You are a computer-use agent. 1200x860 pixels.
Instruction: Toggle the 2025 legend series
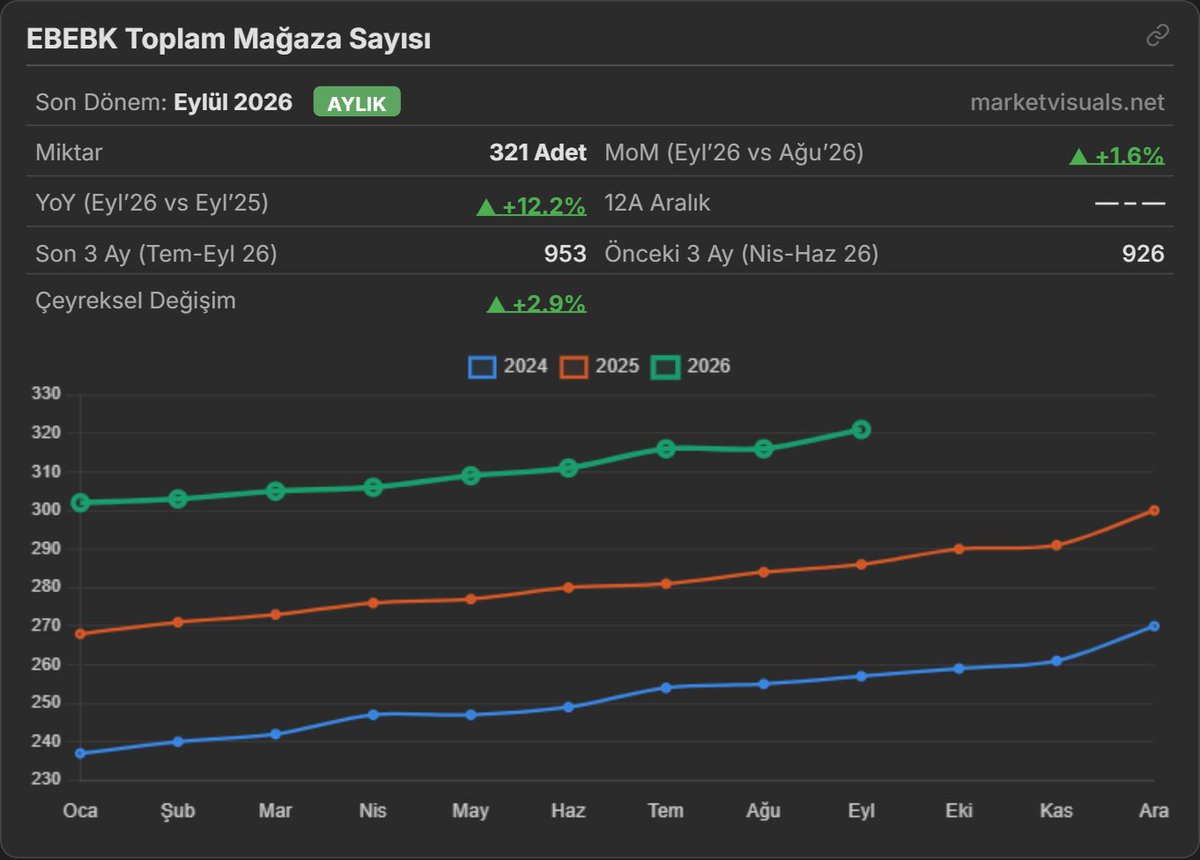600,366
